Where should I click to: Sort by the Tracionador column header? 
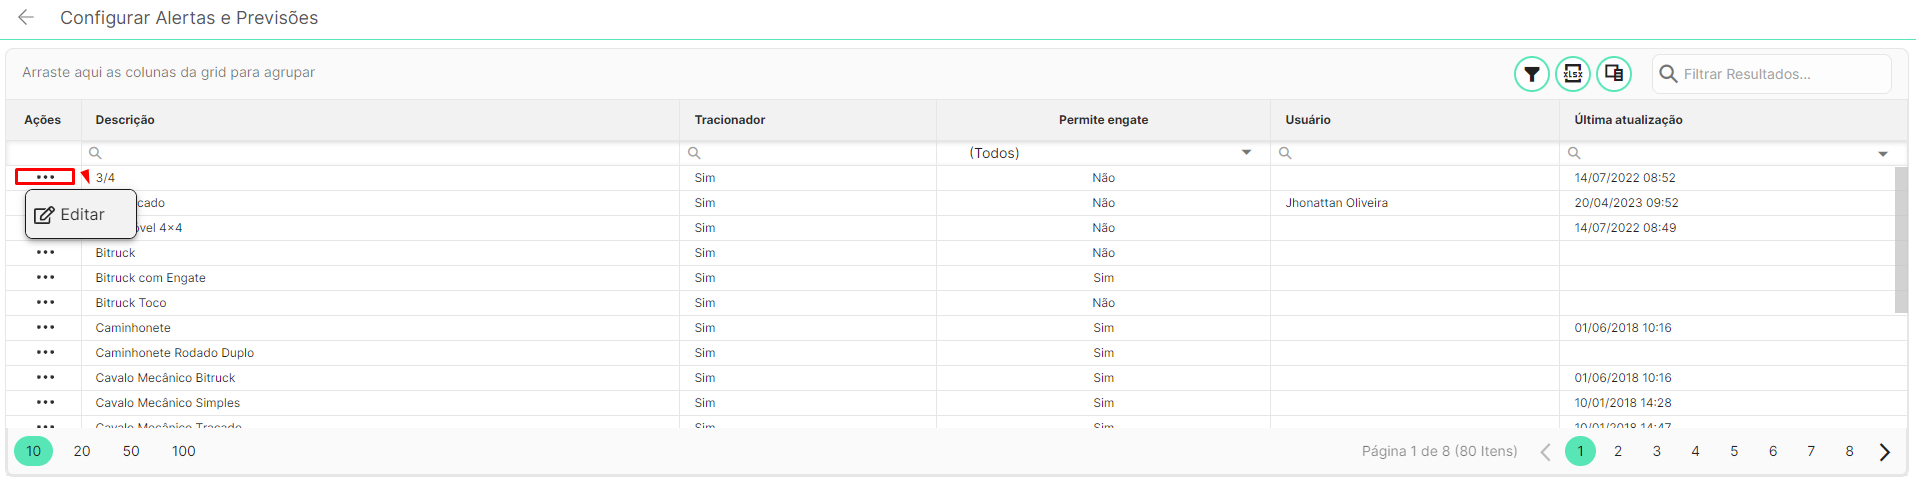tap(730, 120)
